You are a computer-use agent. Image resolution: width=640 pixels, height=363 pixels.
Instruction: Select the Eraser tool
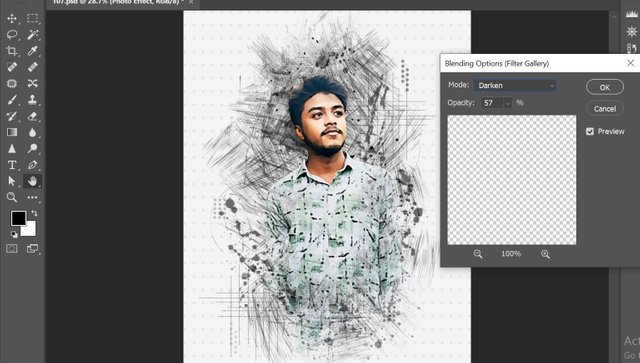[33, 116]
